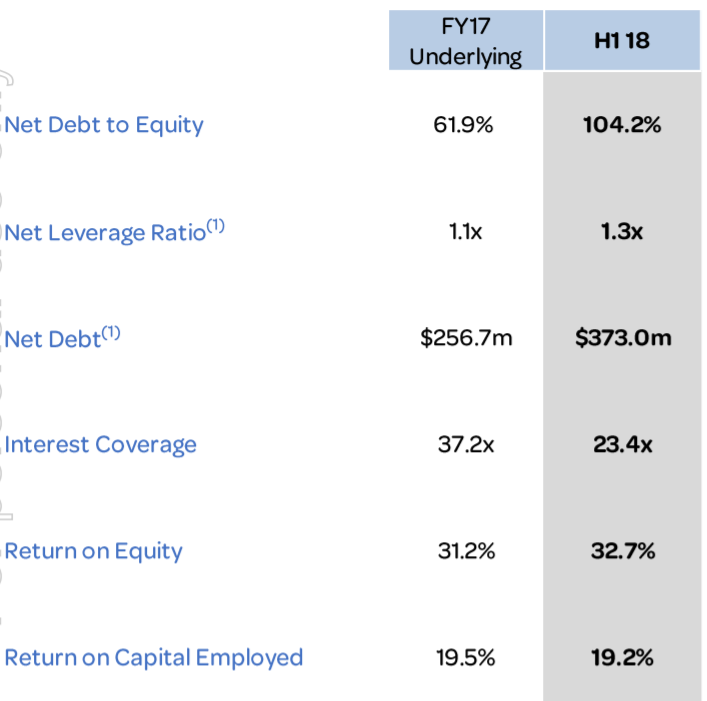
Task: Select the Interest Coverage label
Action: click(101, 445)
